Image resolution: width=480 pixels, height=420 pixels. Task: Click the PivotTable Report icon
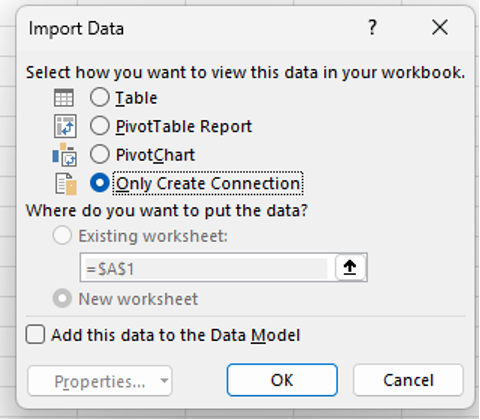coord(65,126)
